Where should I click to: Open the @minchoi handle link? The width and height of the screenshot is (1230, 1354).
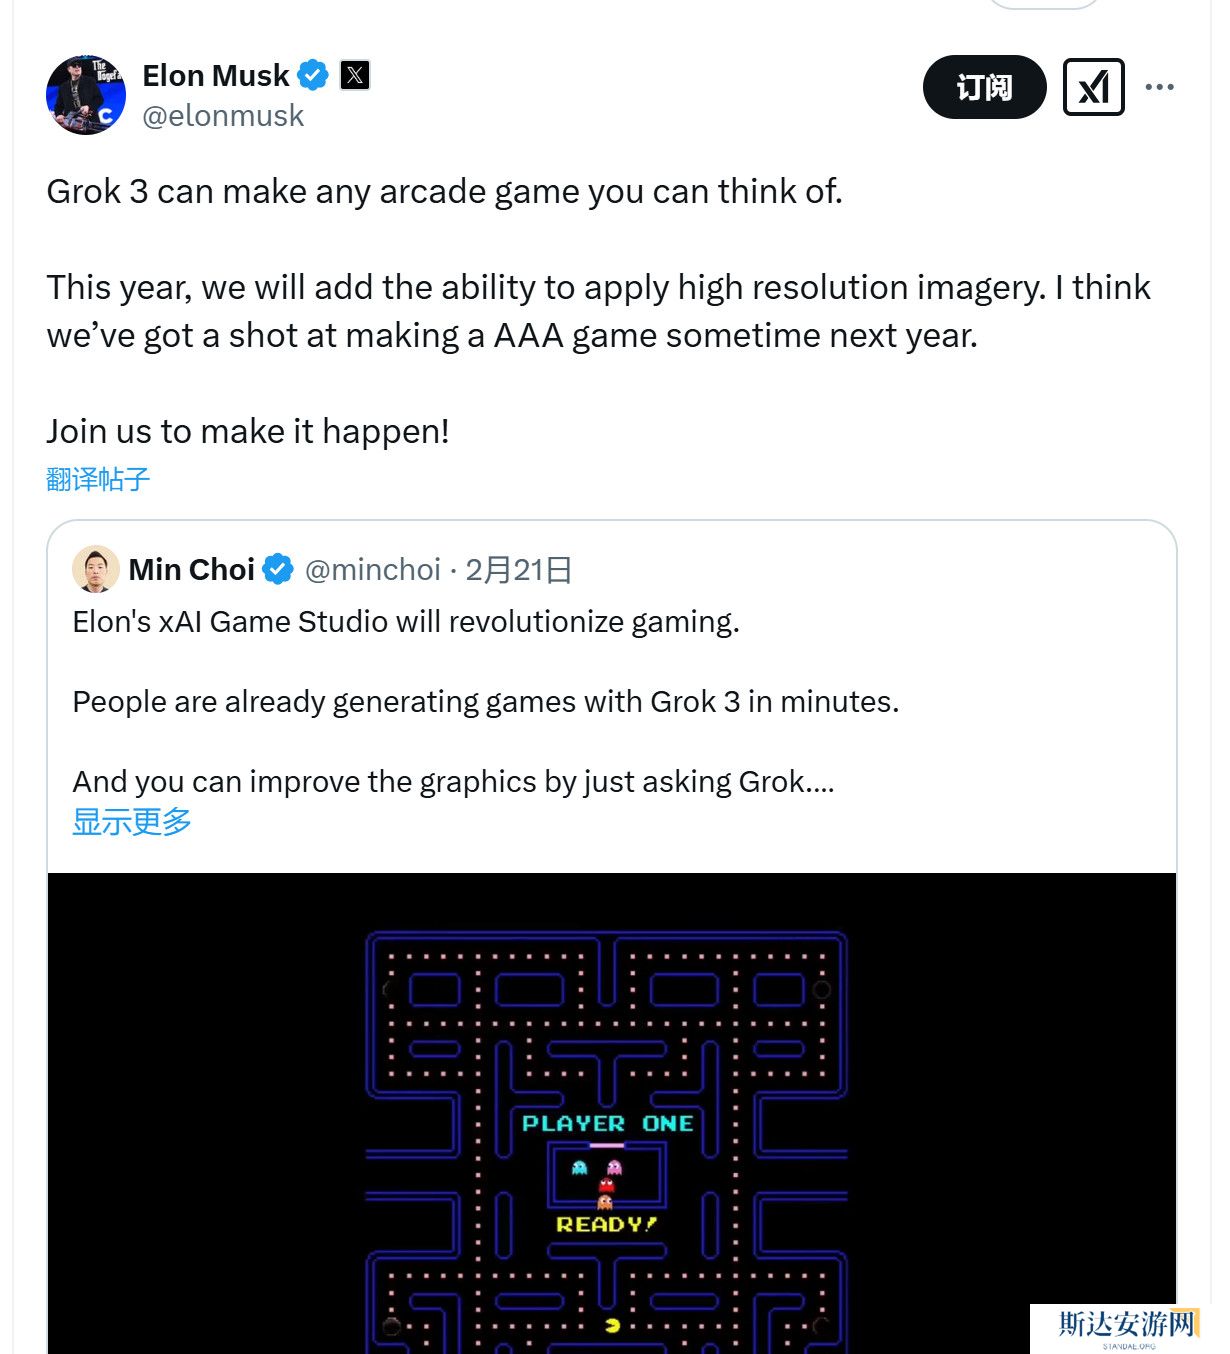[372, 569]
